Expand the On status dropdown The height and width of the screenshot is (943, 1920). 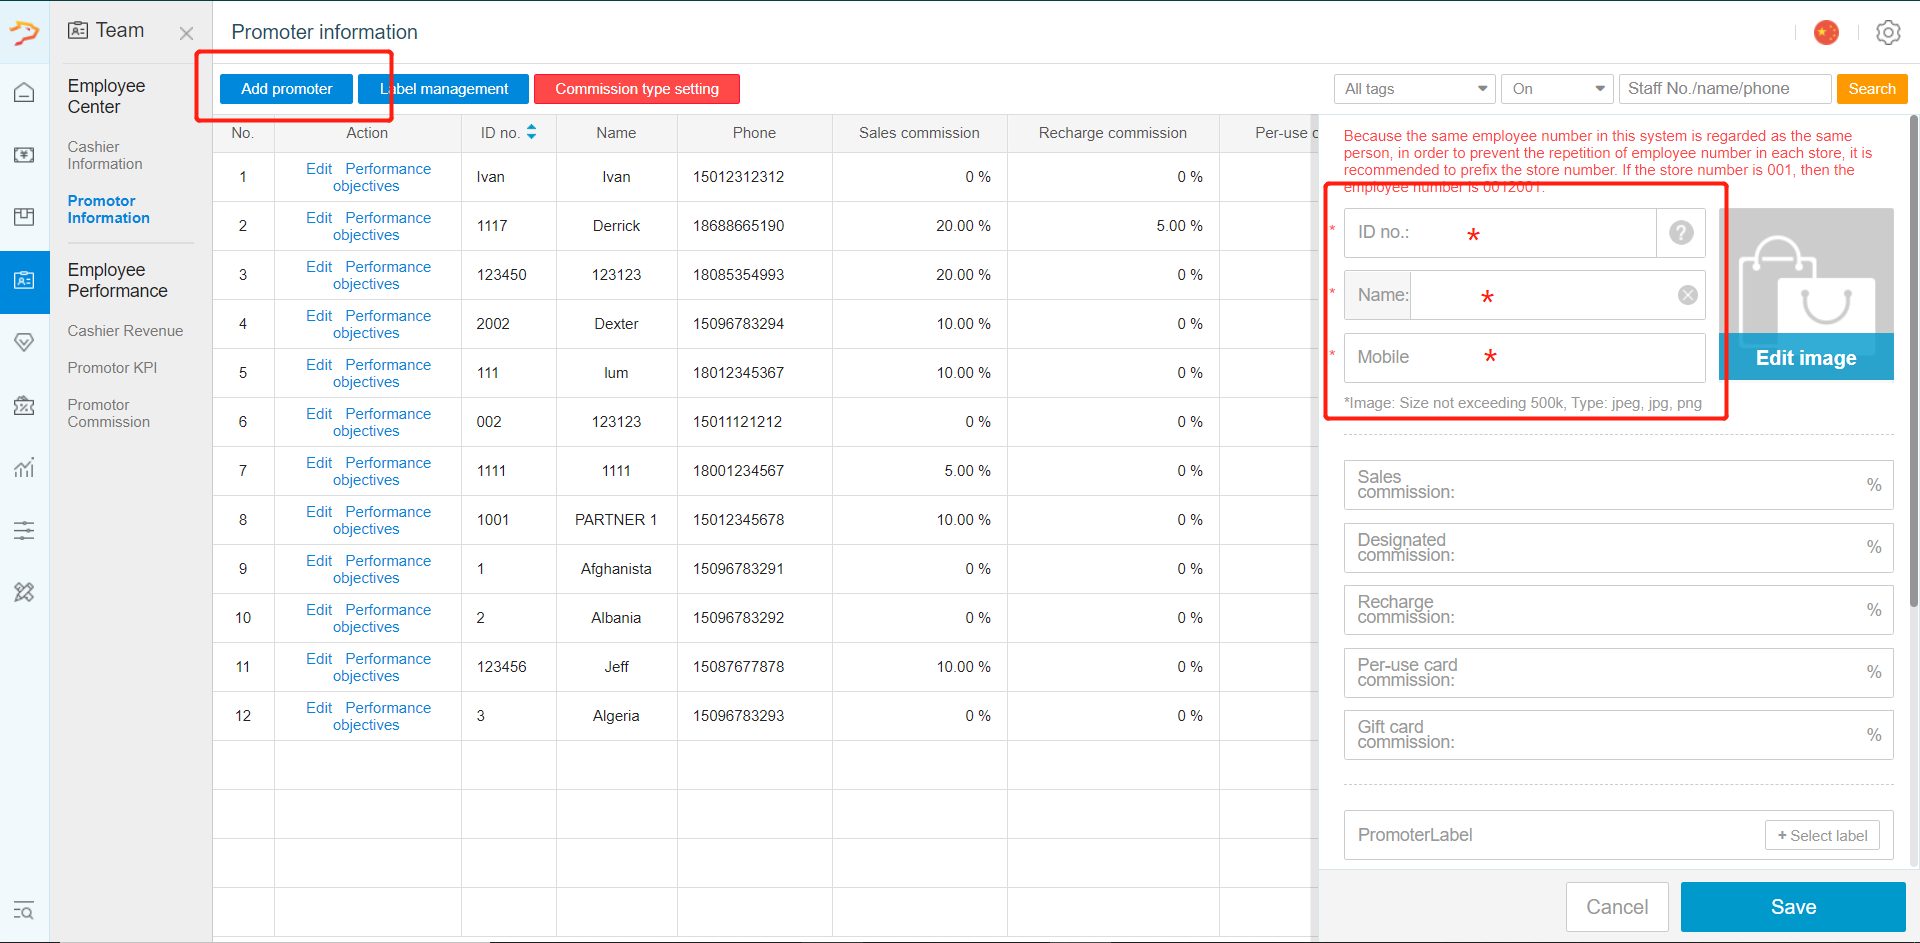point(1557,89)
